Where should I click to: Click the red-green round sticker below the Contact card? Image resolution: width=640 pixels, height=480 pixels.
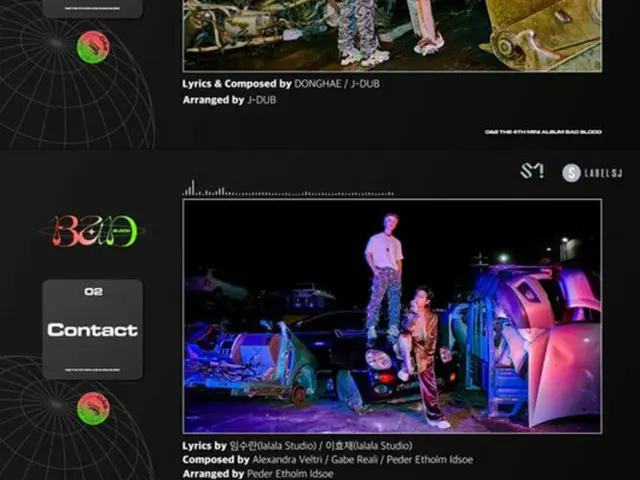point(93,408)
